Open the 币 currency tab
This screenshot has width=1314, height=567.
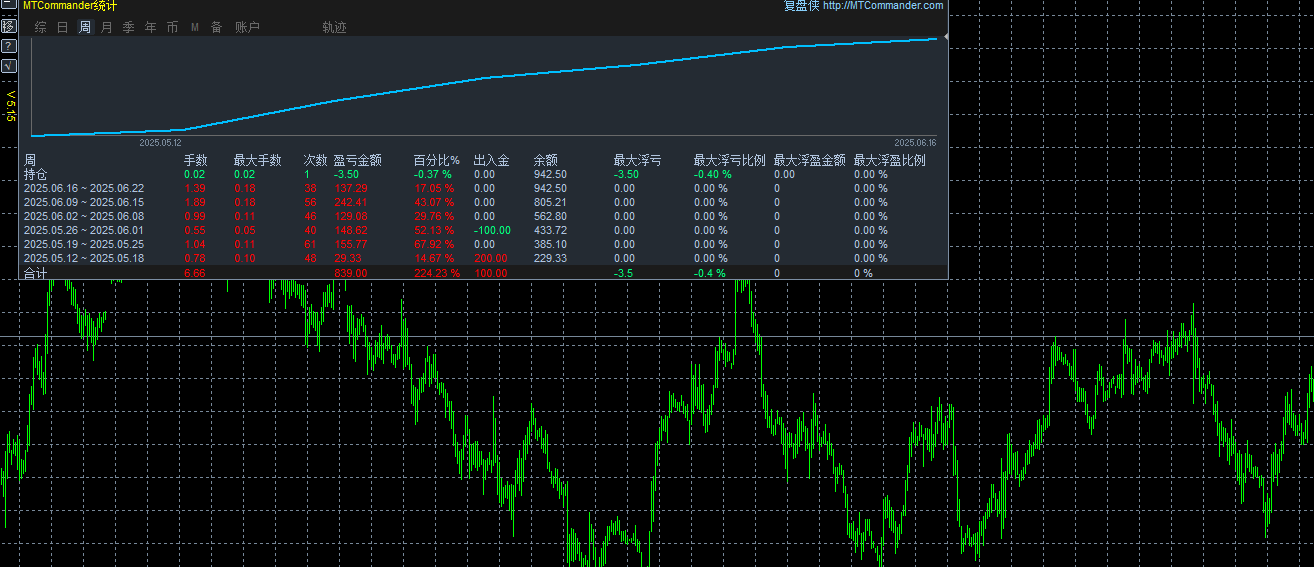172,27
